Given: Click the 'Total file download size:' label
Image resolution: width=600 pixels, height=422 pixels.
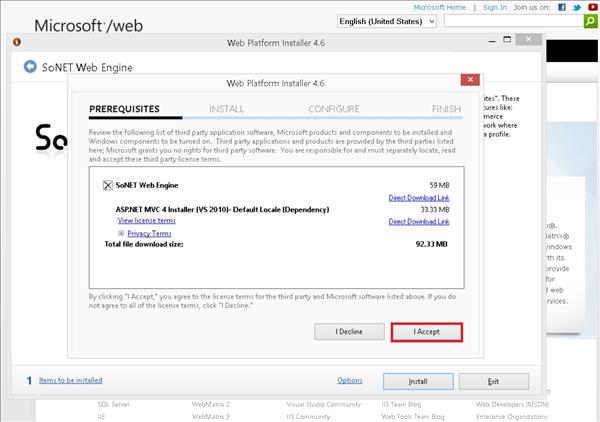Looking at the screenshot, I should click(144, 244).
